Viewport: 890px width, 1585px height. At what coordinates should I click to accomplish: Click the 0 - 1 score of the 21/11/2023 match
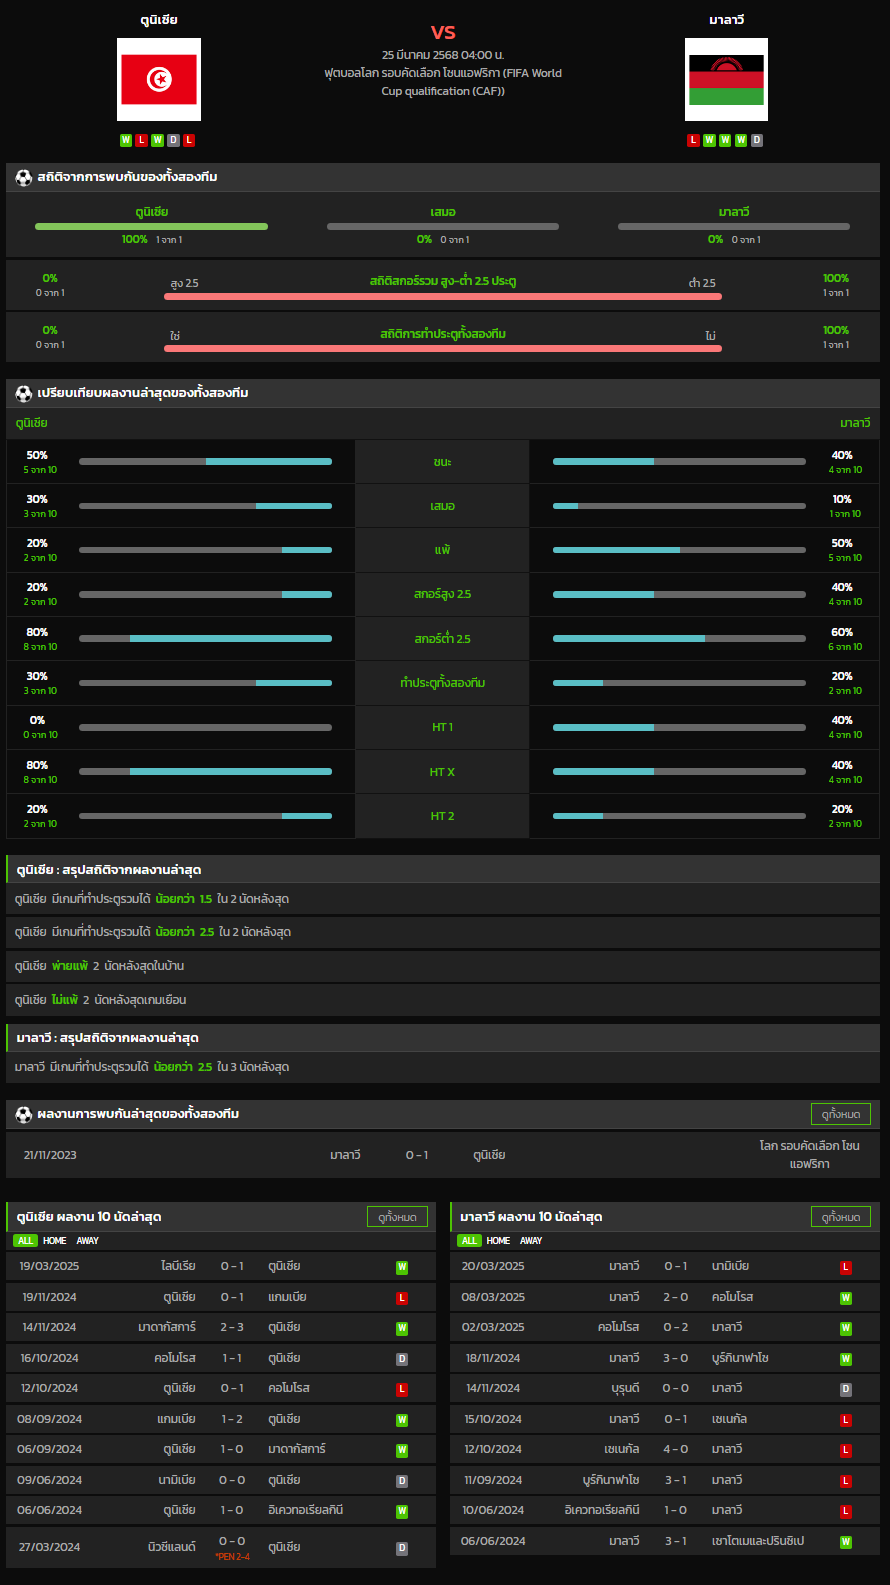[x=417, y=1155]
